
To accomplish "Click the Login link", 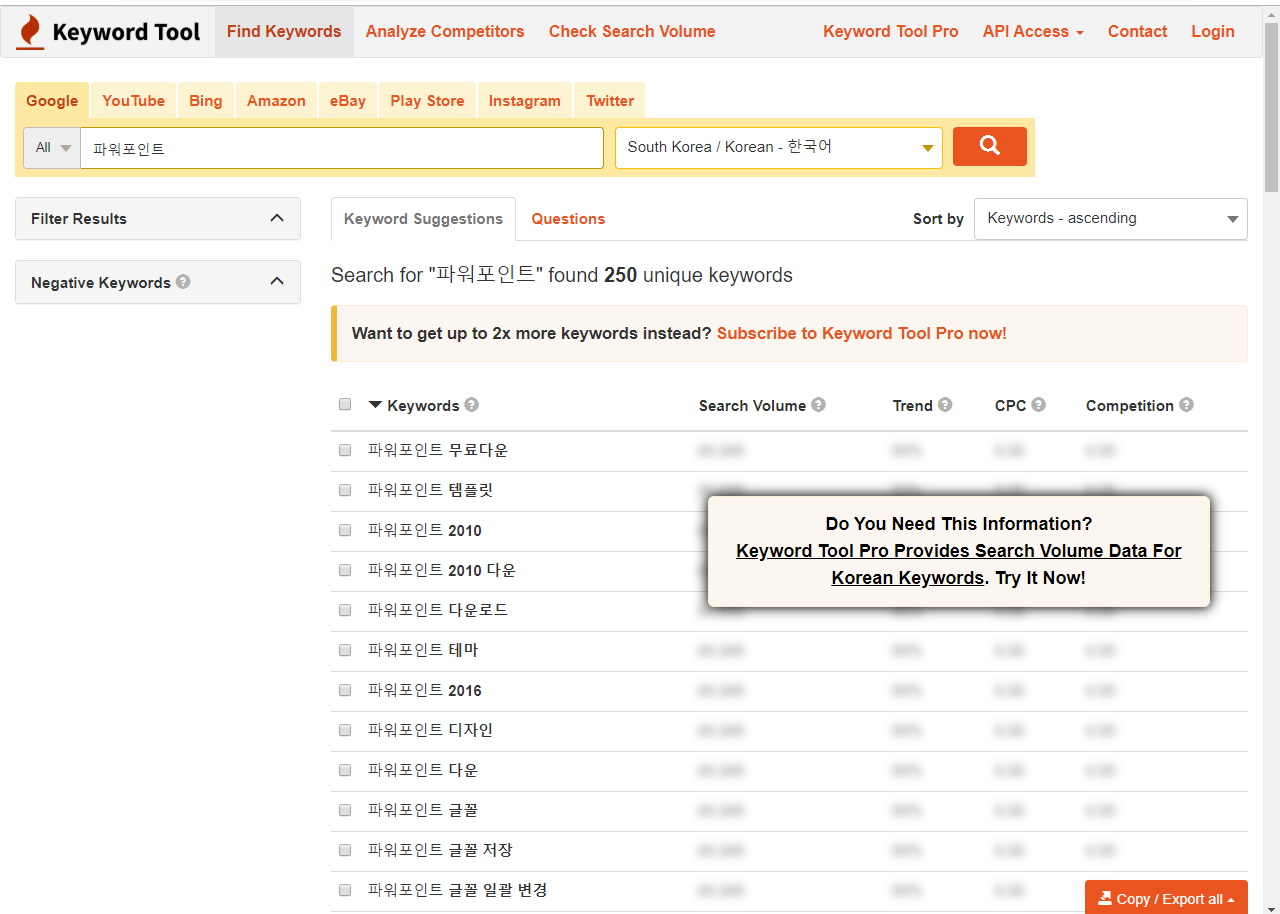I will point(1213,32).
